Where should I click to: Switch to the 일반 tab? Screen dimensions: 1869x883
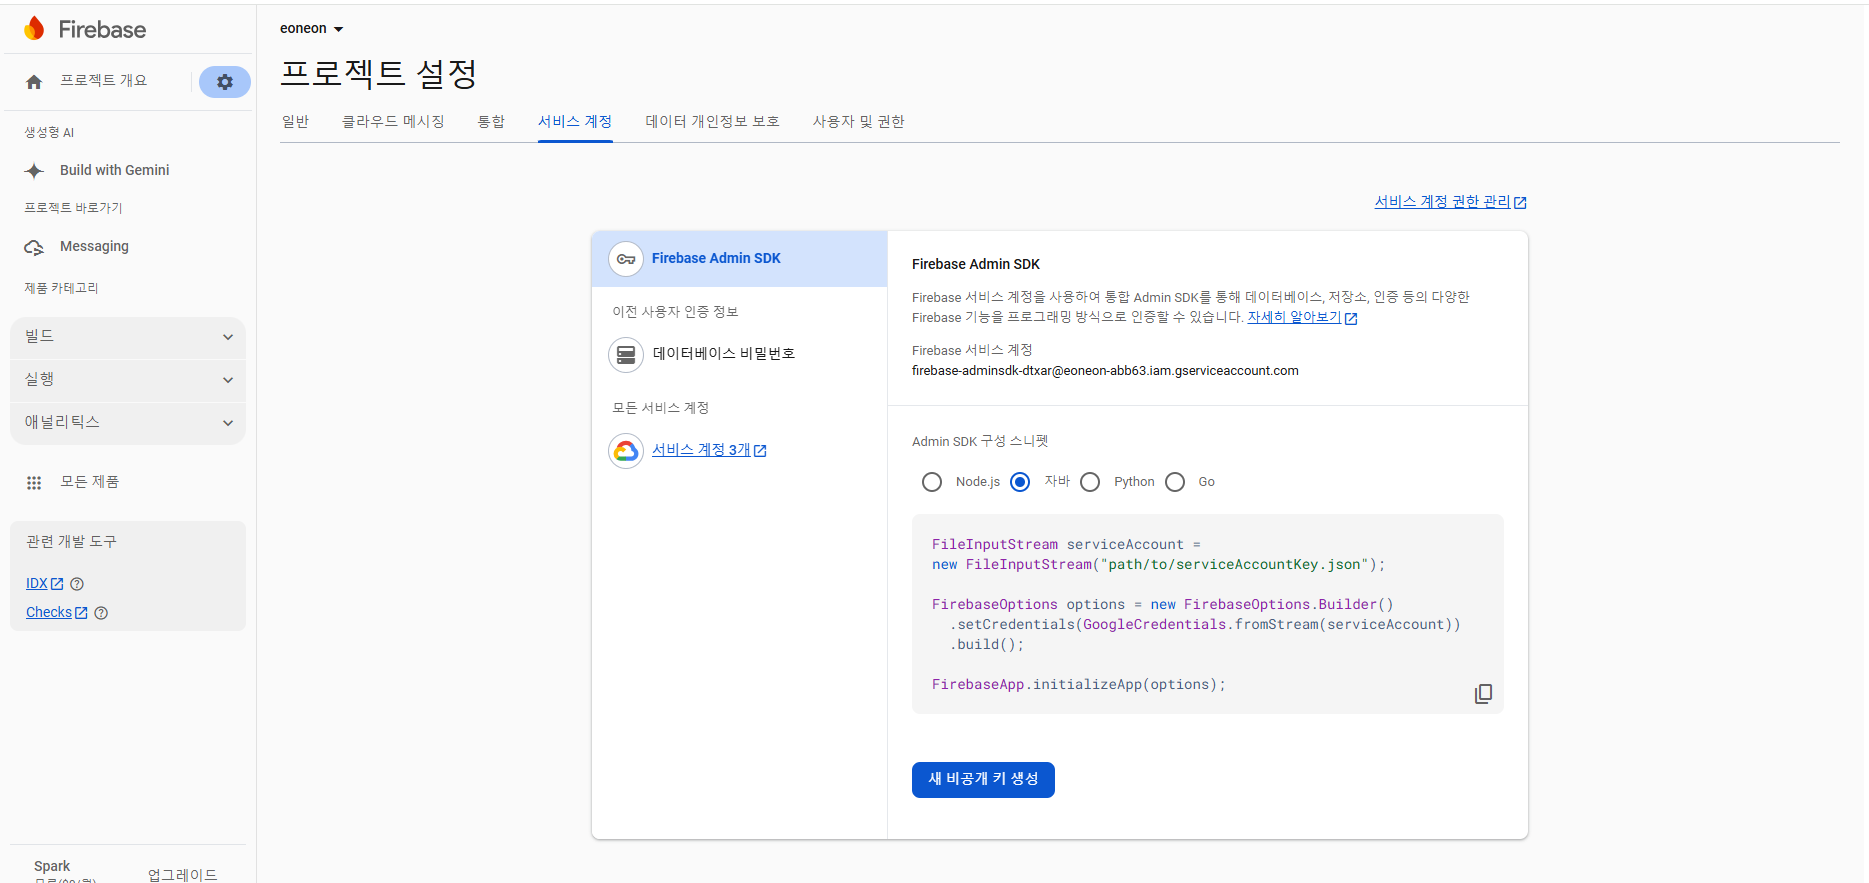295,121
